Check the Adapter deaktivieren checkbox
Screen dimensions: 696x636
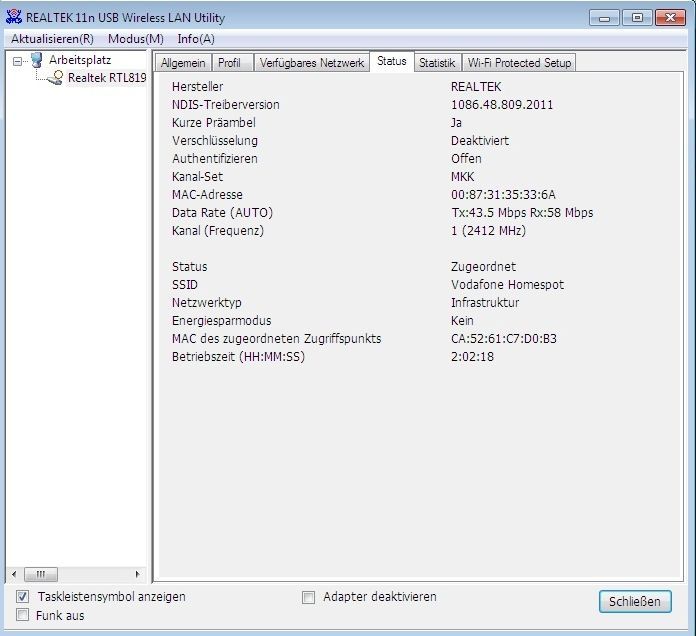(x=308, y=597)
